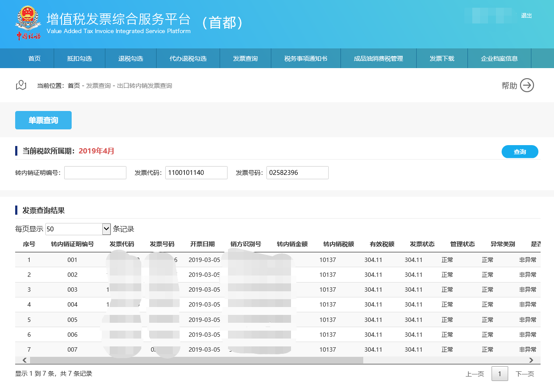Image resolution: width=554 pixels, height=383 pixels.
Task: Open the 发票查询 navigation tab
Action: click(x=245, y=58)
